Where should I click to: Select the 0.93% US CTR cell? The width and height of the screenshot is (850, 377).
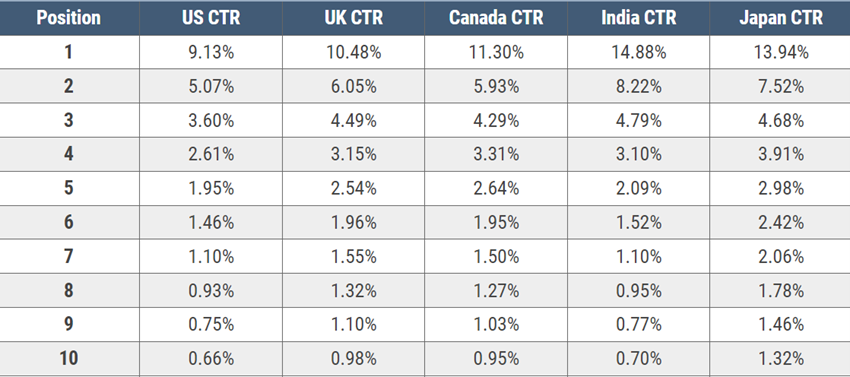(211, 290)
